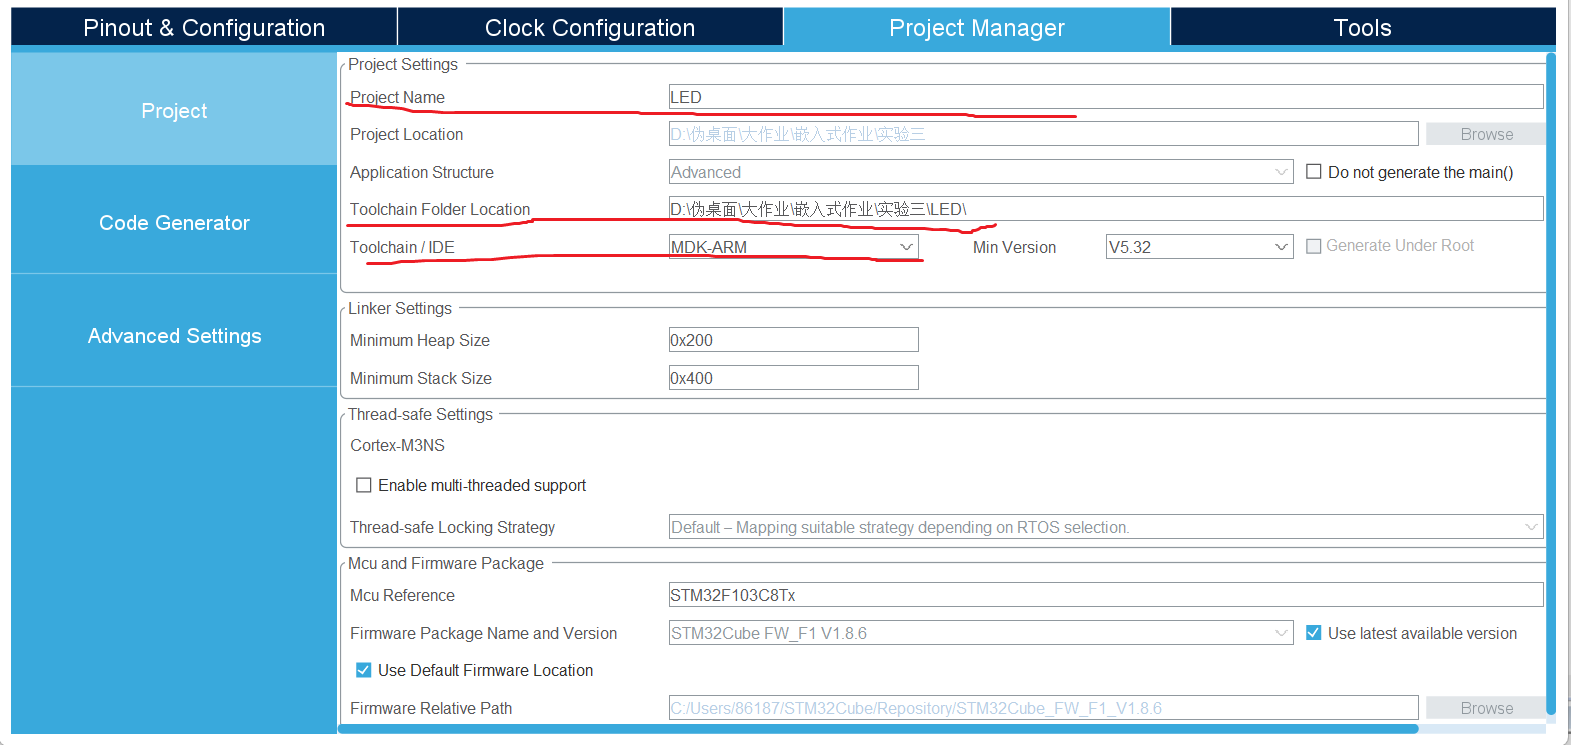Click the Min Version label
This screenshot has height=745, width=1571.
point(1014,247)
